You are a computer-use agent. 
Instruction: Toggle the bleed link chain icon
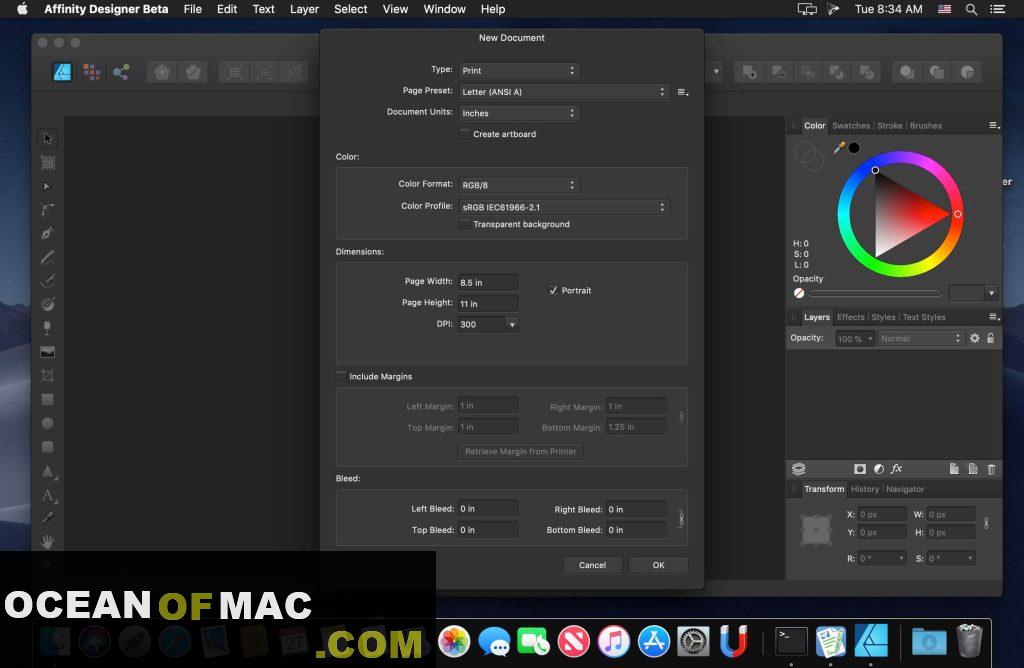click(x=680, y=519)
